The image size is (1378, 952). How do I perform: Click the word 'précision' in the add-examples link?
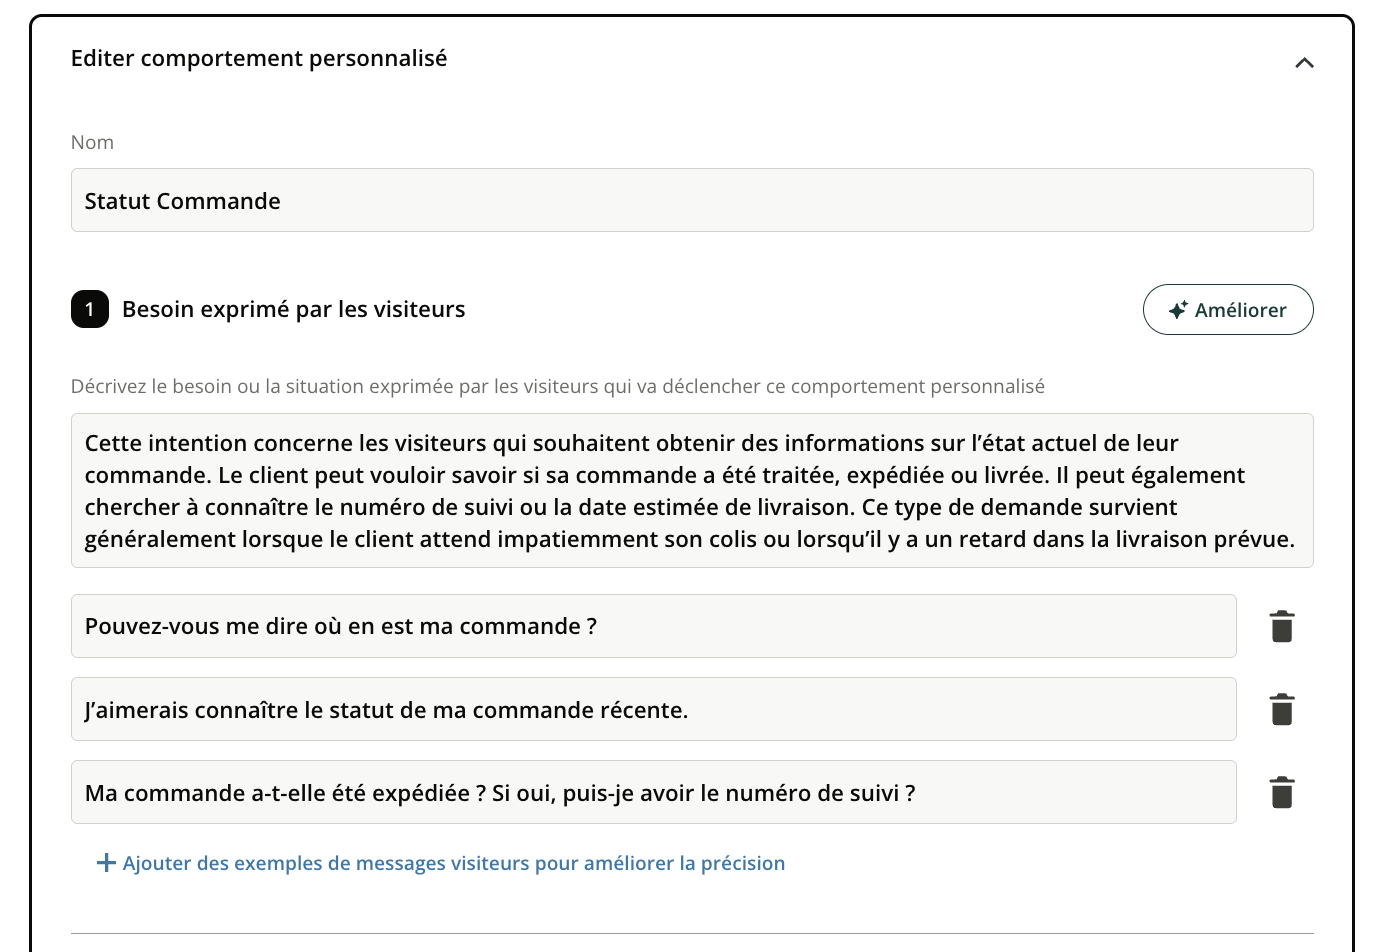(x=742, y=863)
